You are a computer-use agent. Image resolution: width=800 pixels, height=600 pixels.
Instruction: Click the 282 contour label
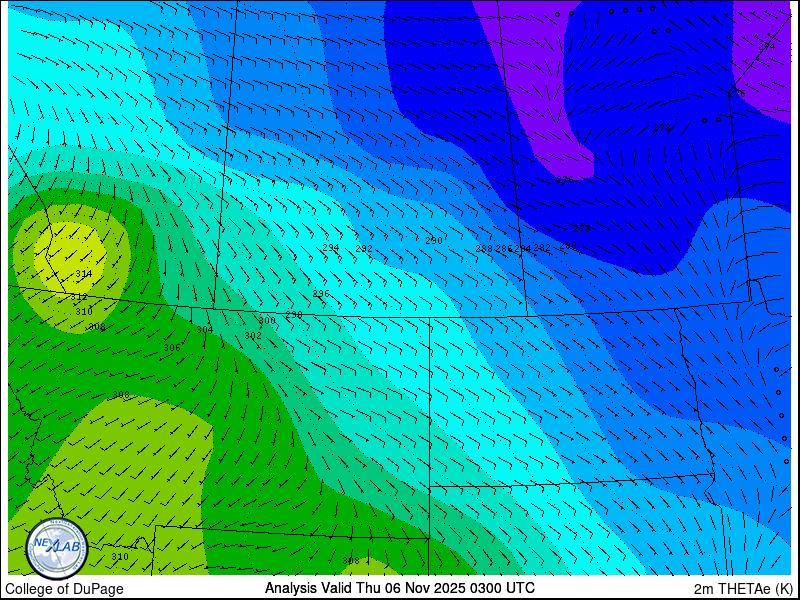click(x=542, y=247)
